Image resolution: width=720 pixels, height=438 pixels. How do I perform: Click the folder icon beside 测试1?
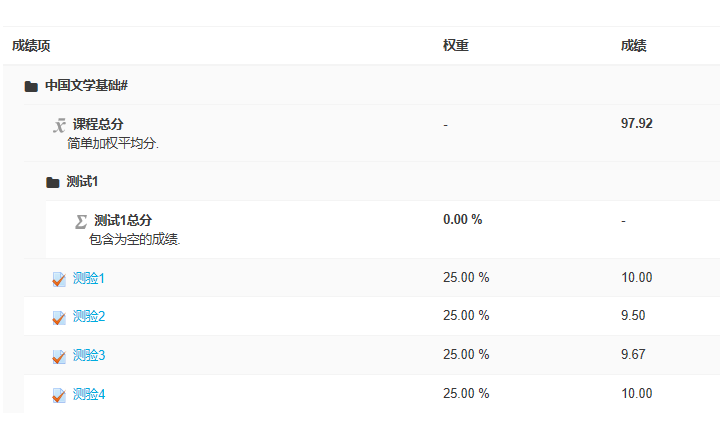click(53, 183)
